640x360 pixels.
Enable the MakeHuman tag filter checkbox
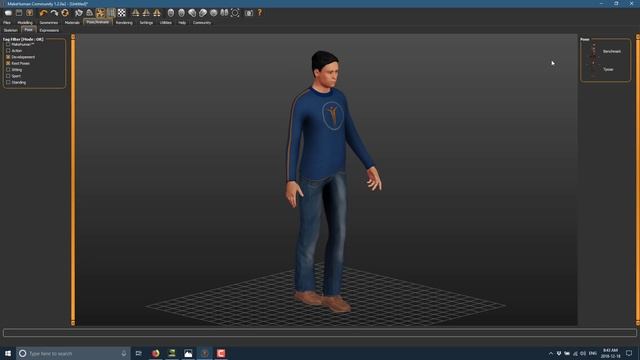8,44
